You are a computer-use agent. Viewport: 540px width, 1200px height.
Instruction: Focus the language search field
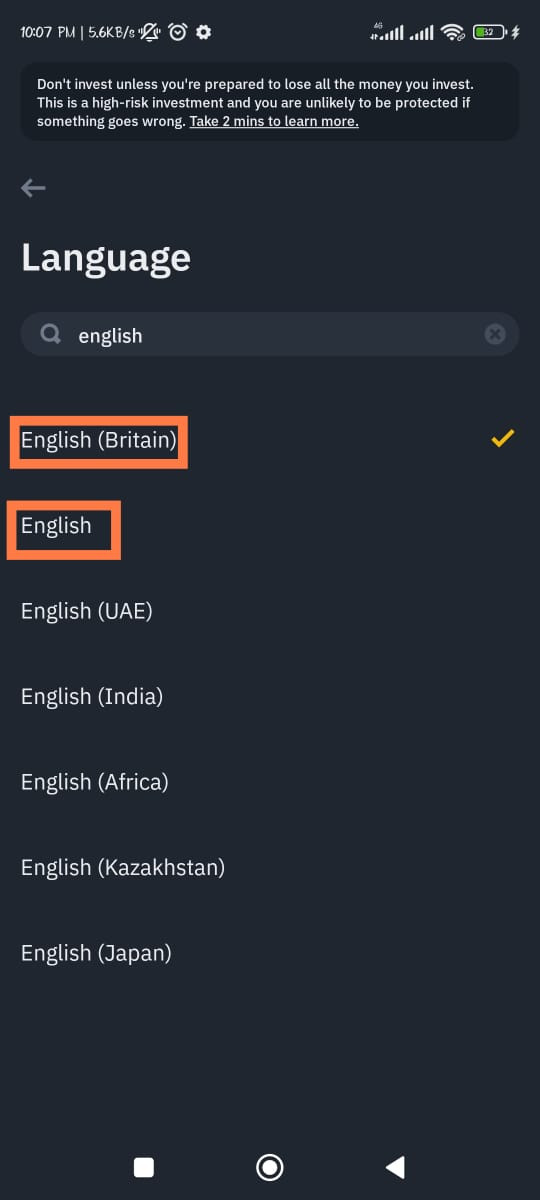270,335
